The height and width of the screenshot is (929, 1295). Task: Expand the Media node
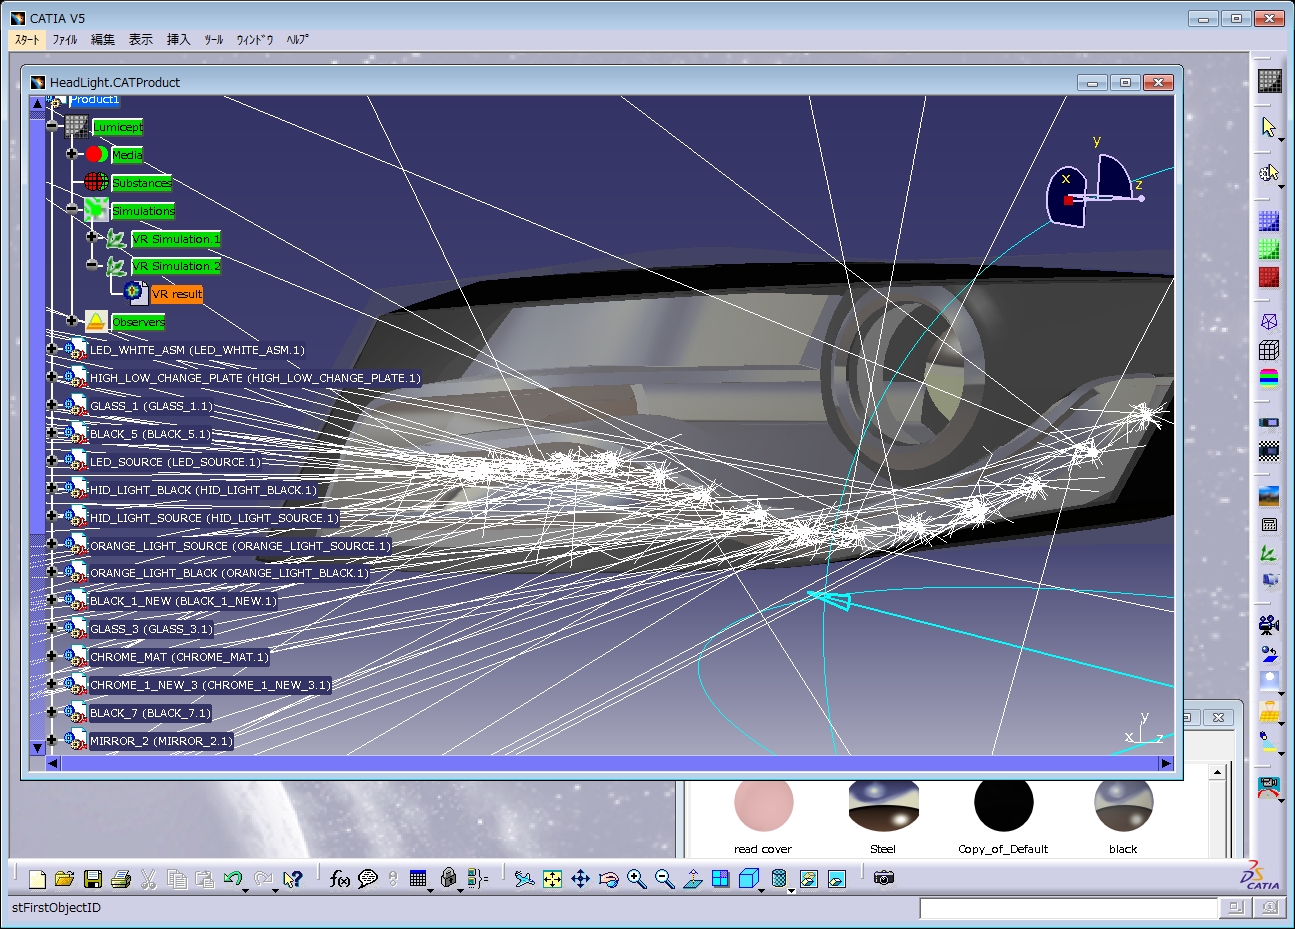pyautogui.click(x=72, y=154)
